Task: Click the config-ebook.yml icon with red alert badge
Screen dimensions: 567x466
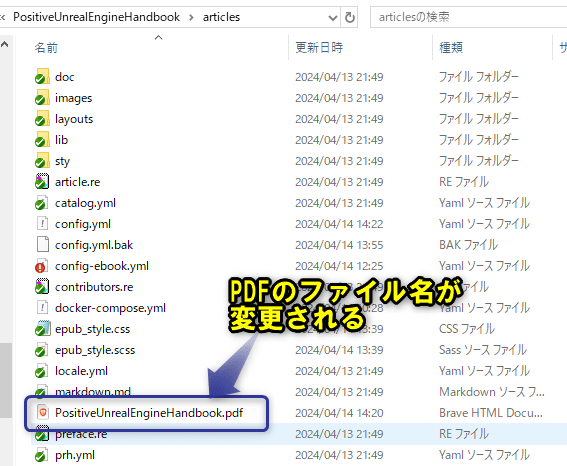Action: 42,266
